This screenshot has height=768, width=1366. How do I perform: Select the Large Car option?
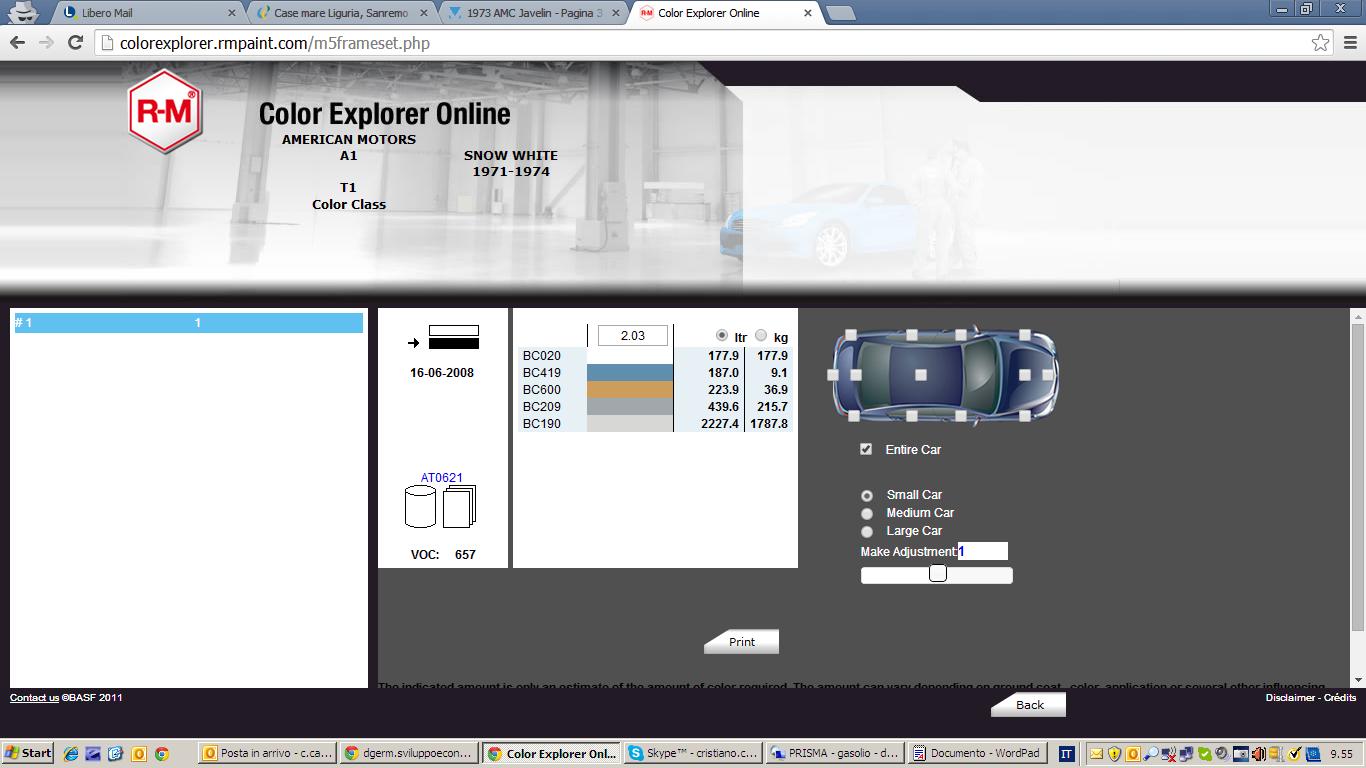[x=867, y=531]
